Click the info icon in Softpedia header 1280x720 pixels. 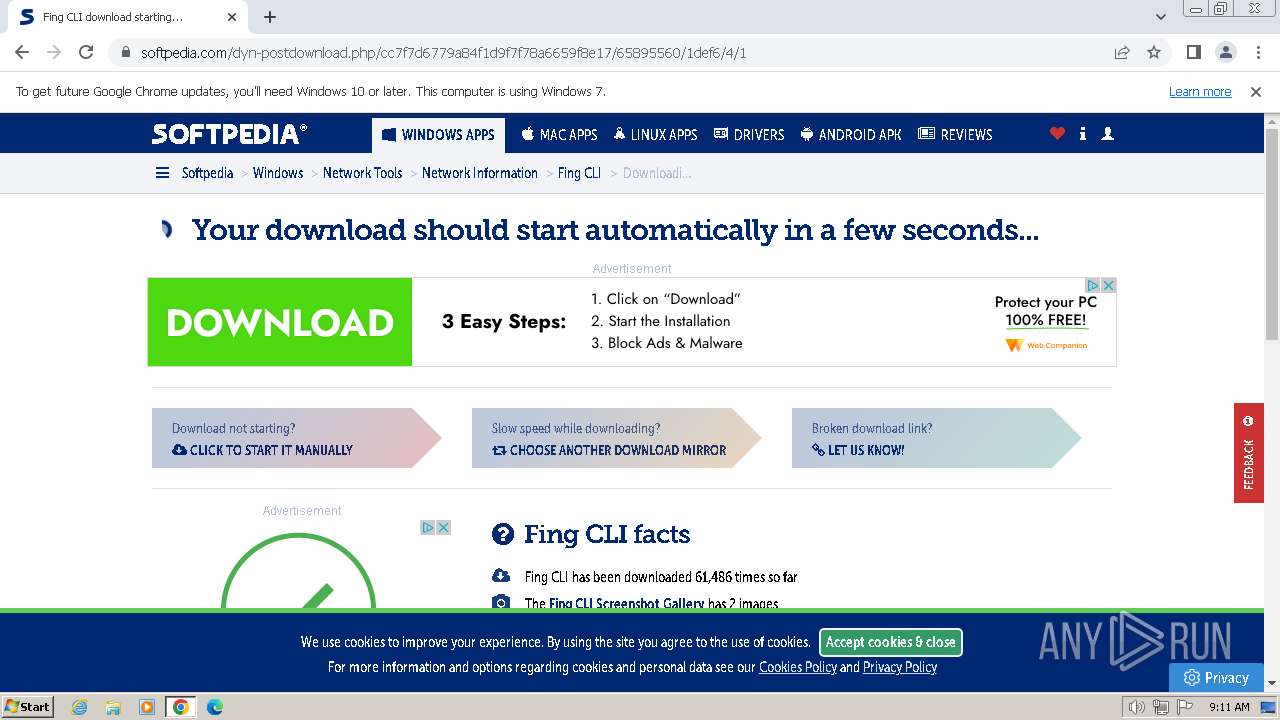pyautogui.click(x=1083, y=133)
